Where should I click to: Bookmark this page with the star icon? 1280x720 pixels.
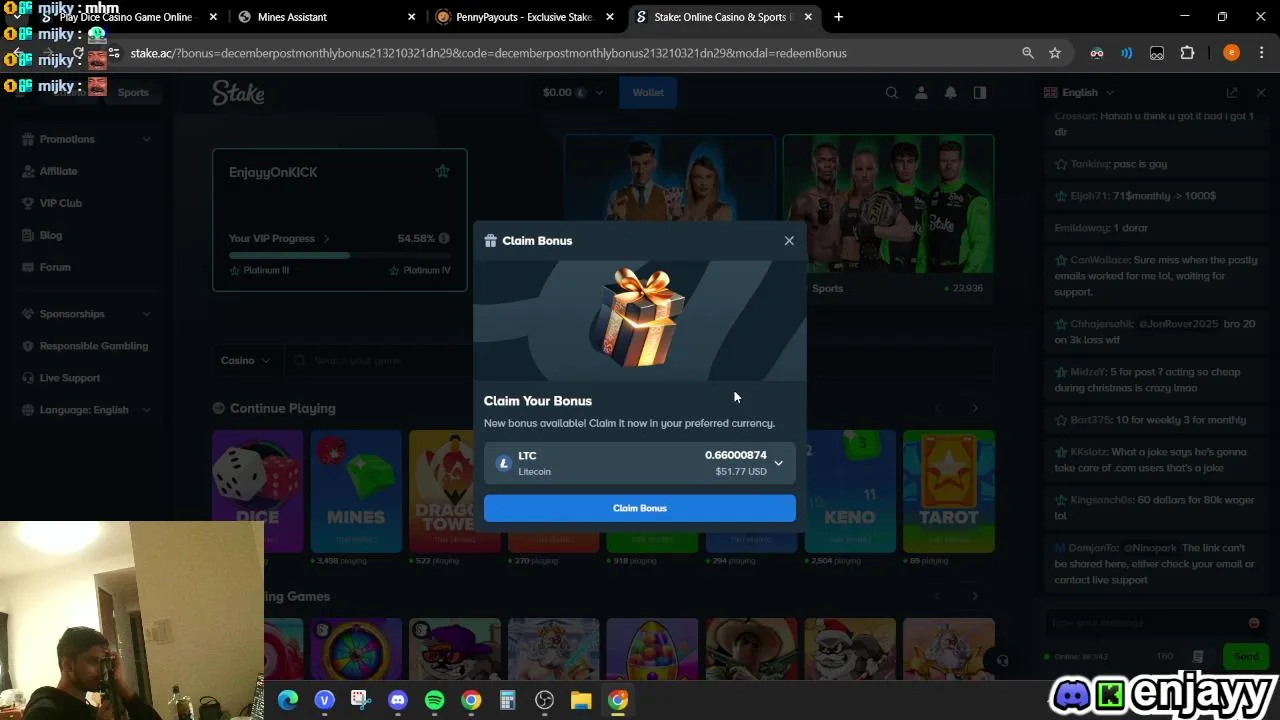1055,53
